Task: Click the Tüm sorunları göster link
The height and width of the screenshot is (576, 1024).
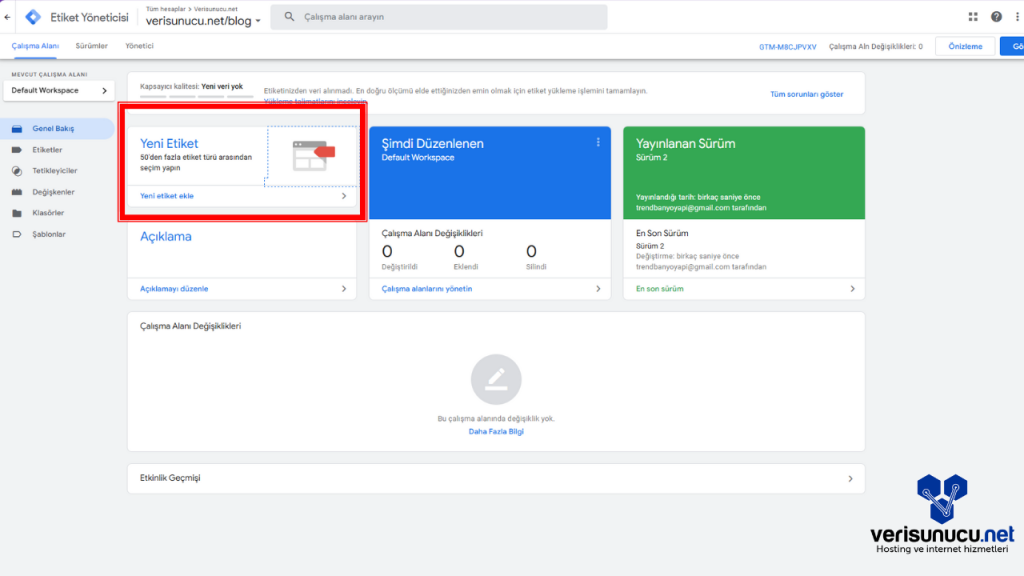Action: click(x=807, y=94)
